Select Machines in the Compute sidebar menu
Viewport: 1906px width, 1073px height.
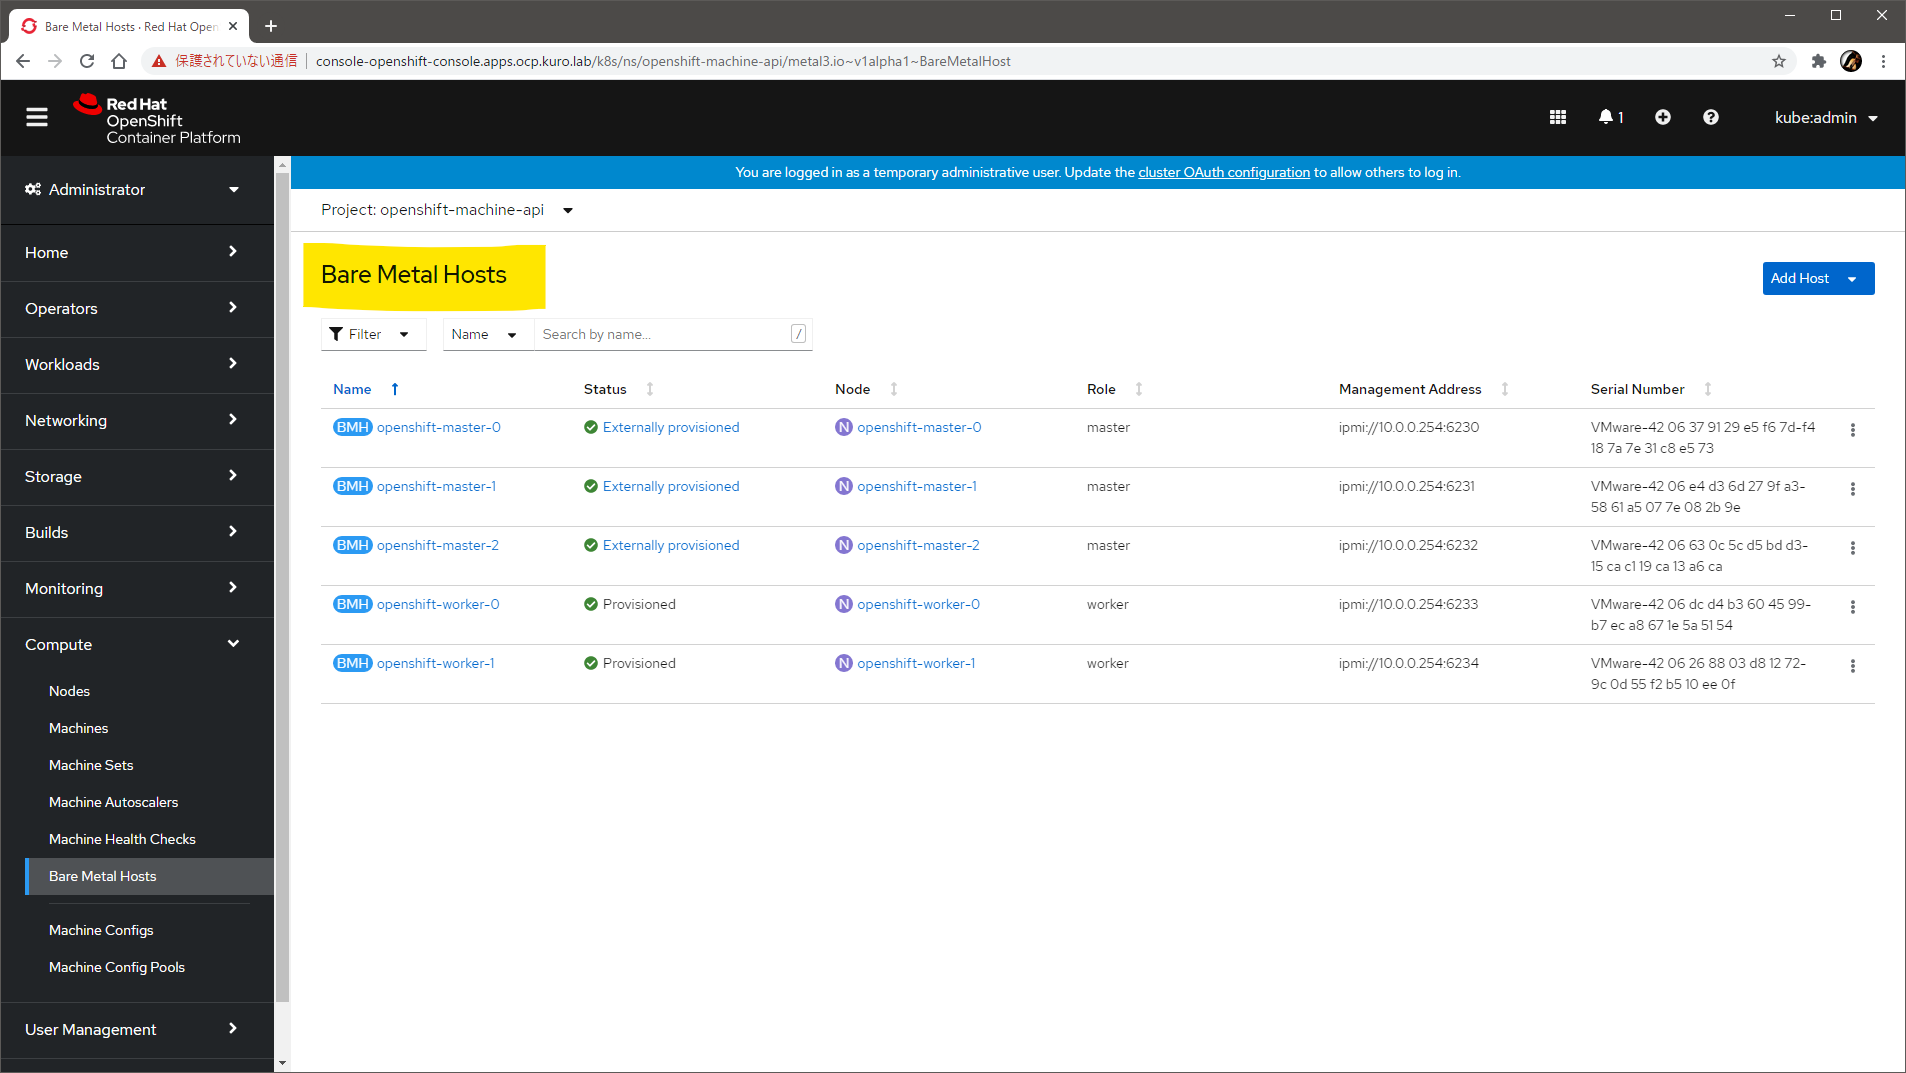pos(78,727)
